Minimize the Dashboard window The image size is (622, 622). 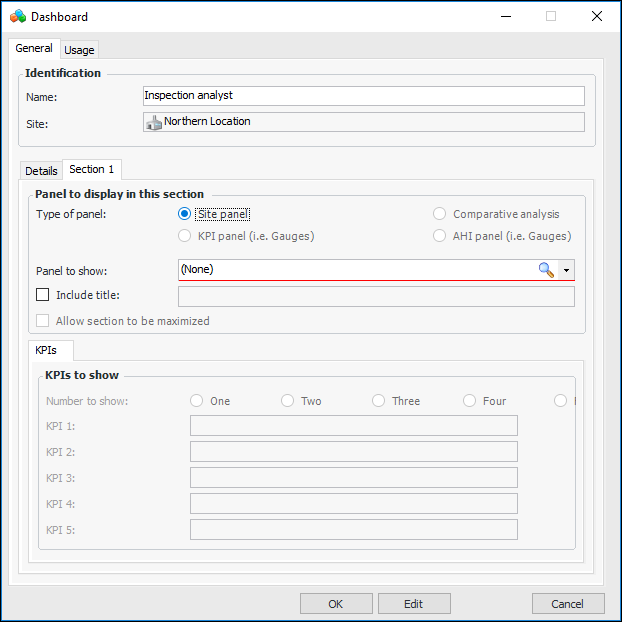506,16
